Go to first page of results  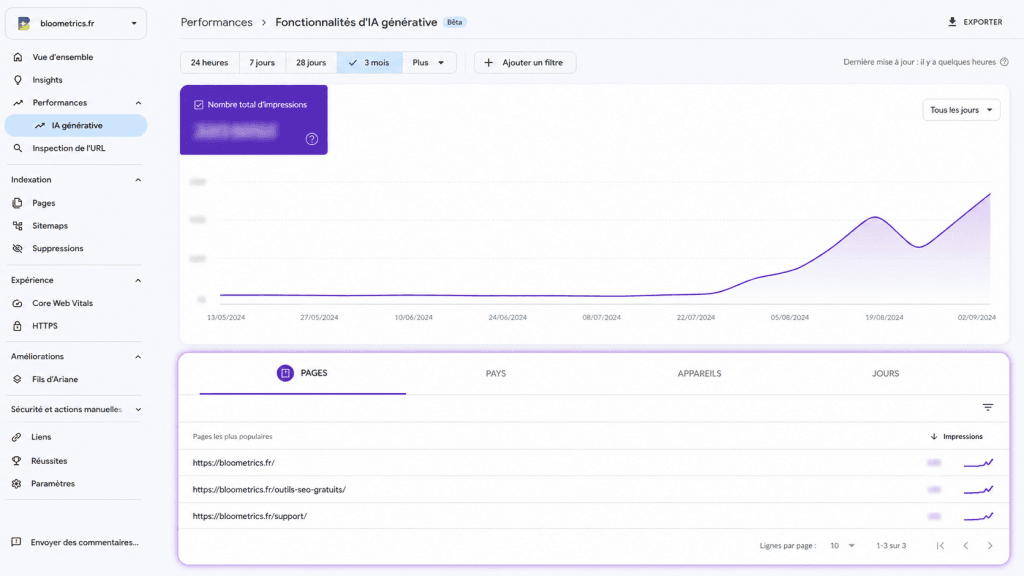coord(940,545)
